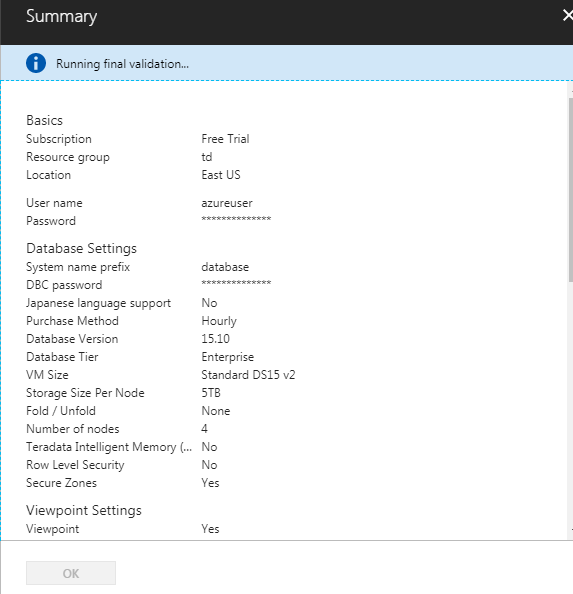Image resolution: width=573 pixels, height=594 pixels.
Task: Click the 'East US' location value
Action: [x=221, y=175]
